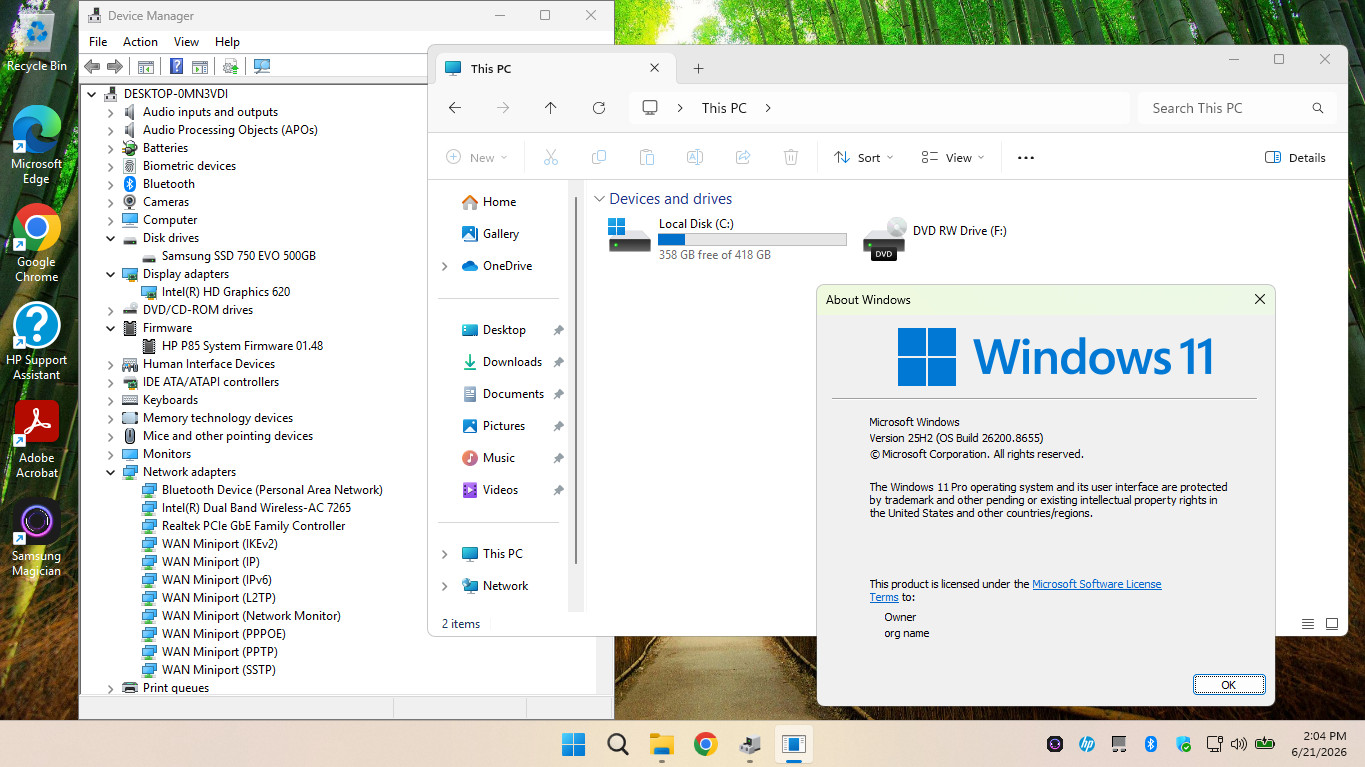
Task: Collapse Disk drives node in Device Manager
Action: [111, 238]
